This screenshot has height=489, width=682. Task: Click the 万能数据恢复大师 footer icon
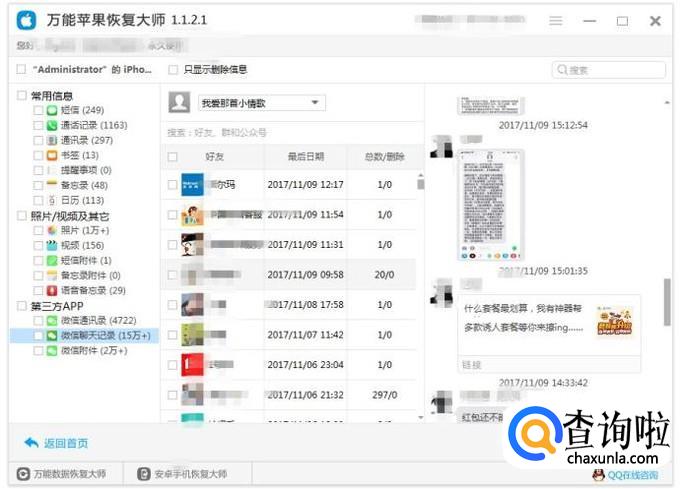[x=23, y=474]
